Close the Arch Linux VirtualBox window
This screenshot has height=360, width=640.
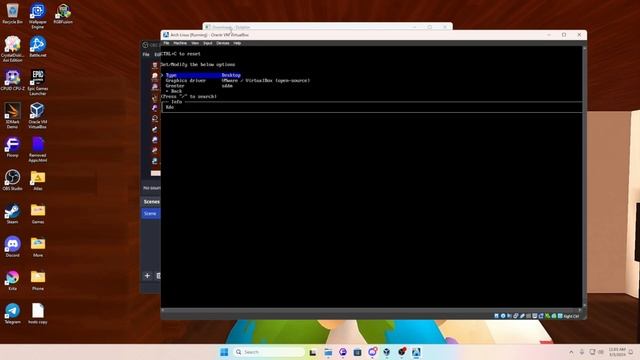coord(579,35)
